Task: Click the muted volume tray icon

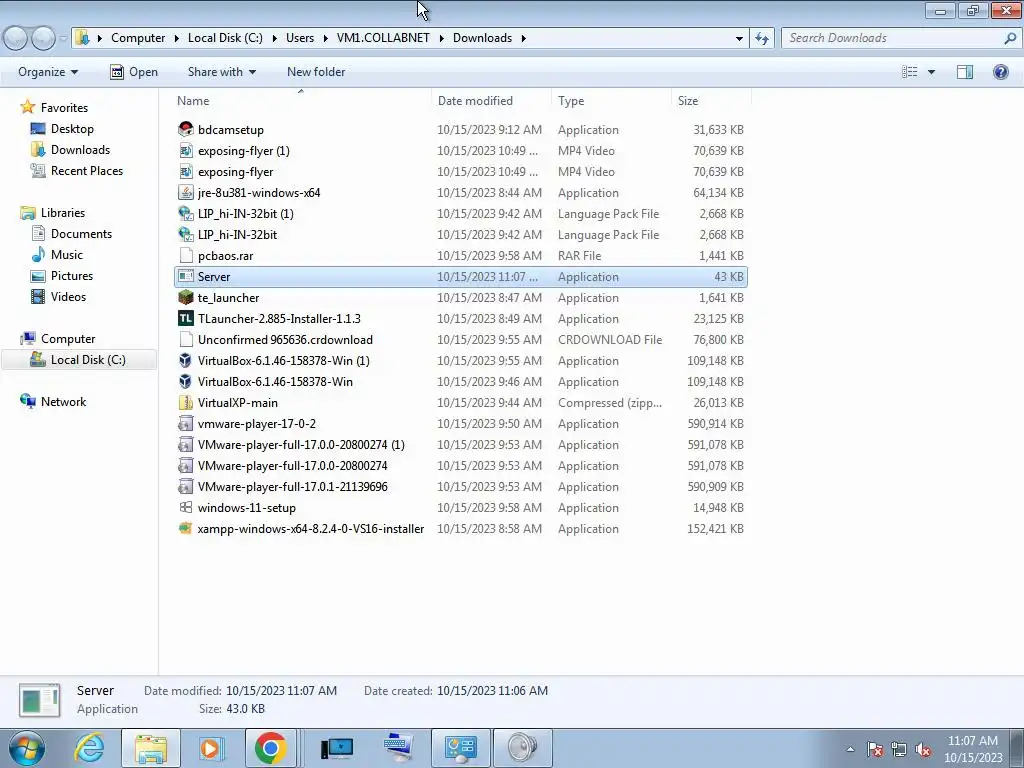Action: coord(923,750)
